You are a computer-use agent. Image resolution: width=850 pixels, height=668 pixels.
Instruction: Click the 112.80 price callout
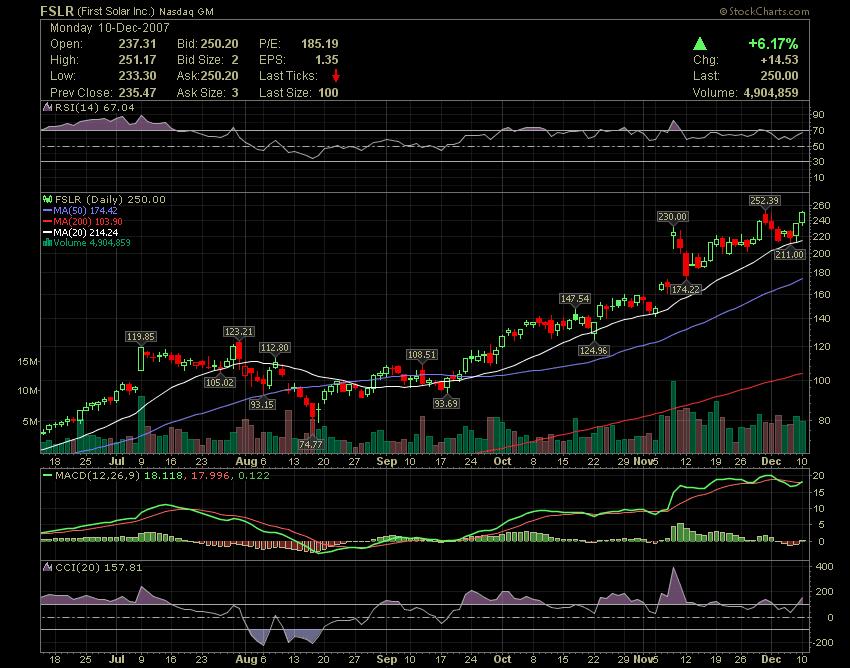click(274, 348)
